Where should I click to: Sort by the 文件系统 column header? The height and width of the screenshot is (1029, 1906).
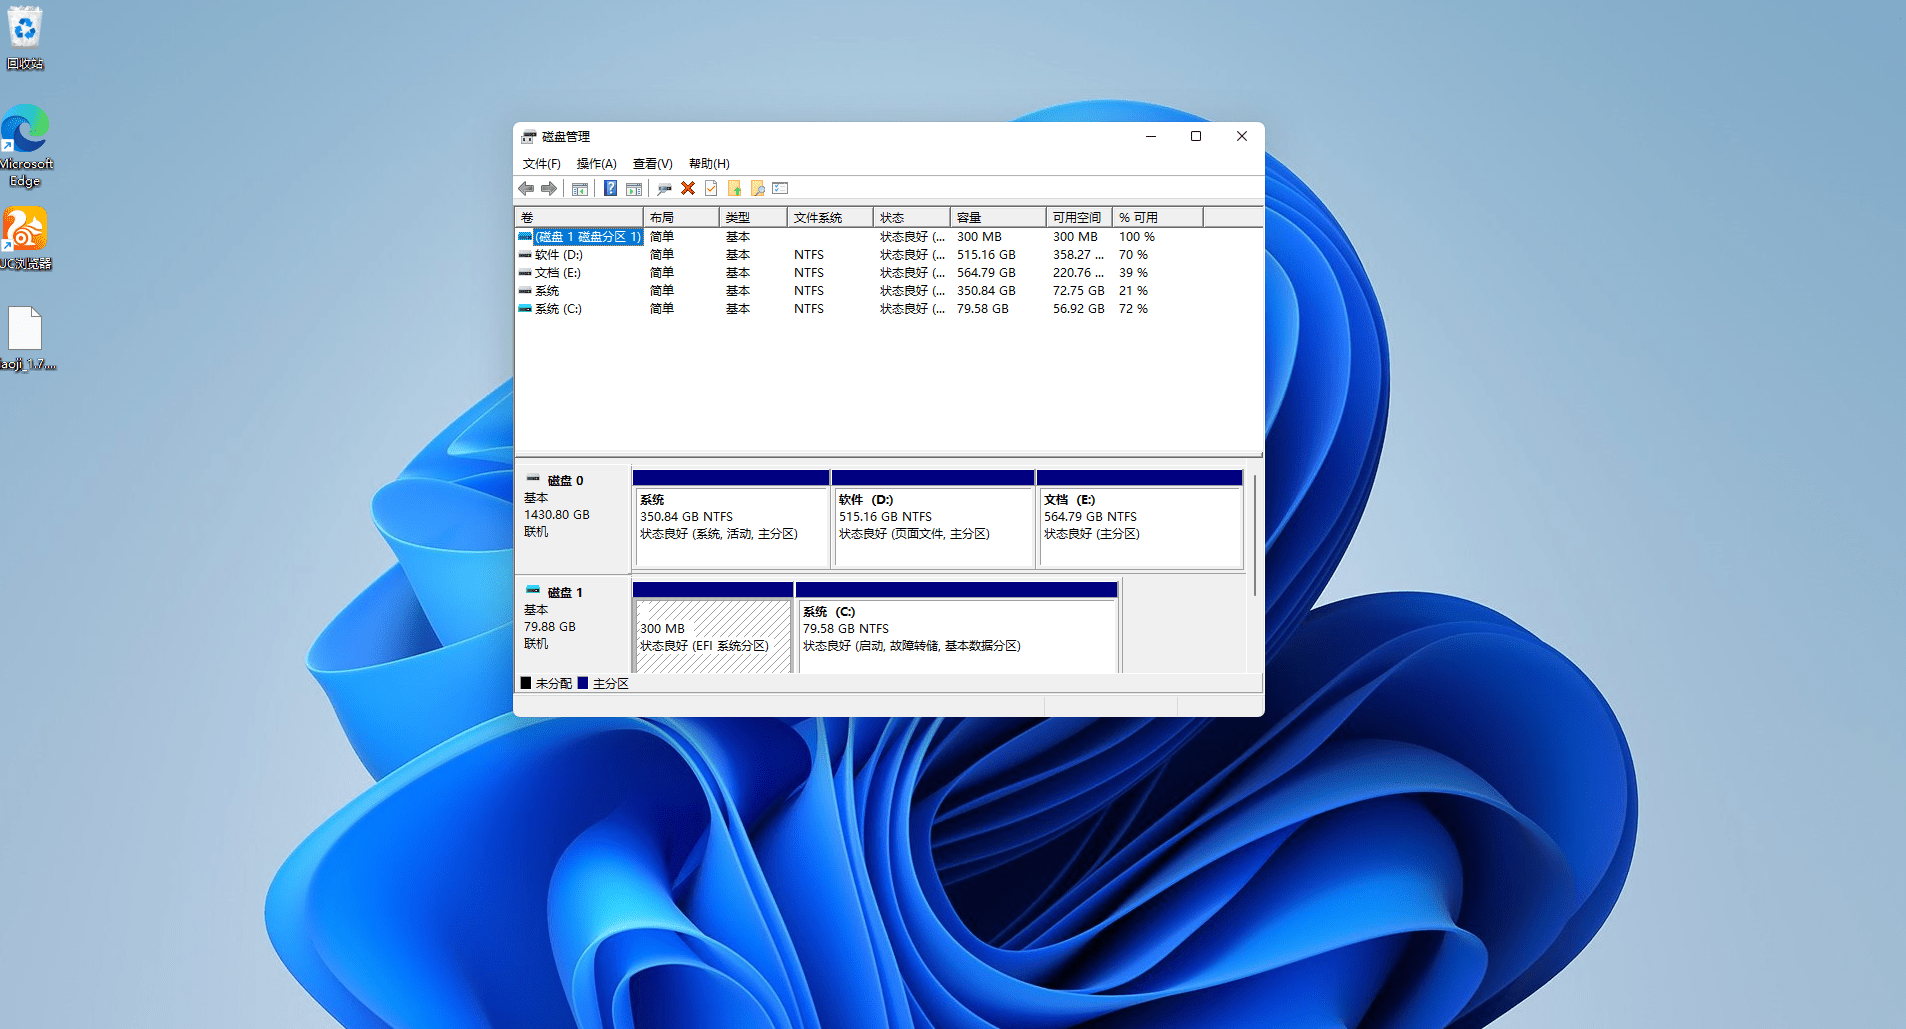[830, 217]
